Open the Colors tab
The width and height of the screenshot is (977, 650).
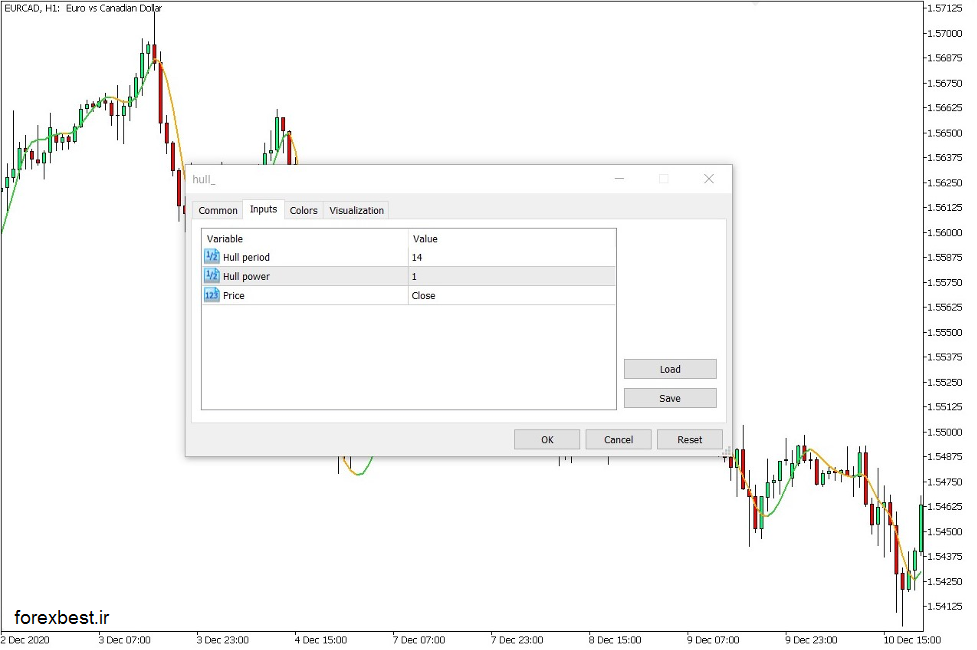[x=303, y=210]
